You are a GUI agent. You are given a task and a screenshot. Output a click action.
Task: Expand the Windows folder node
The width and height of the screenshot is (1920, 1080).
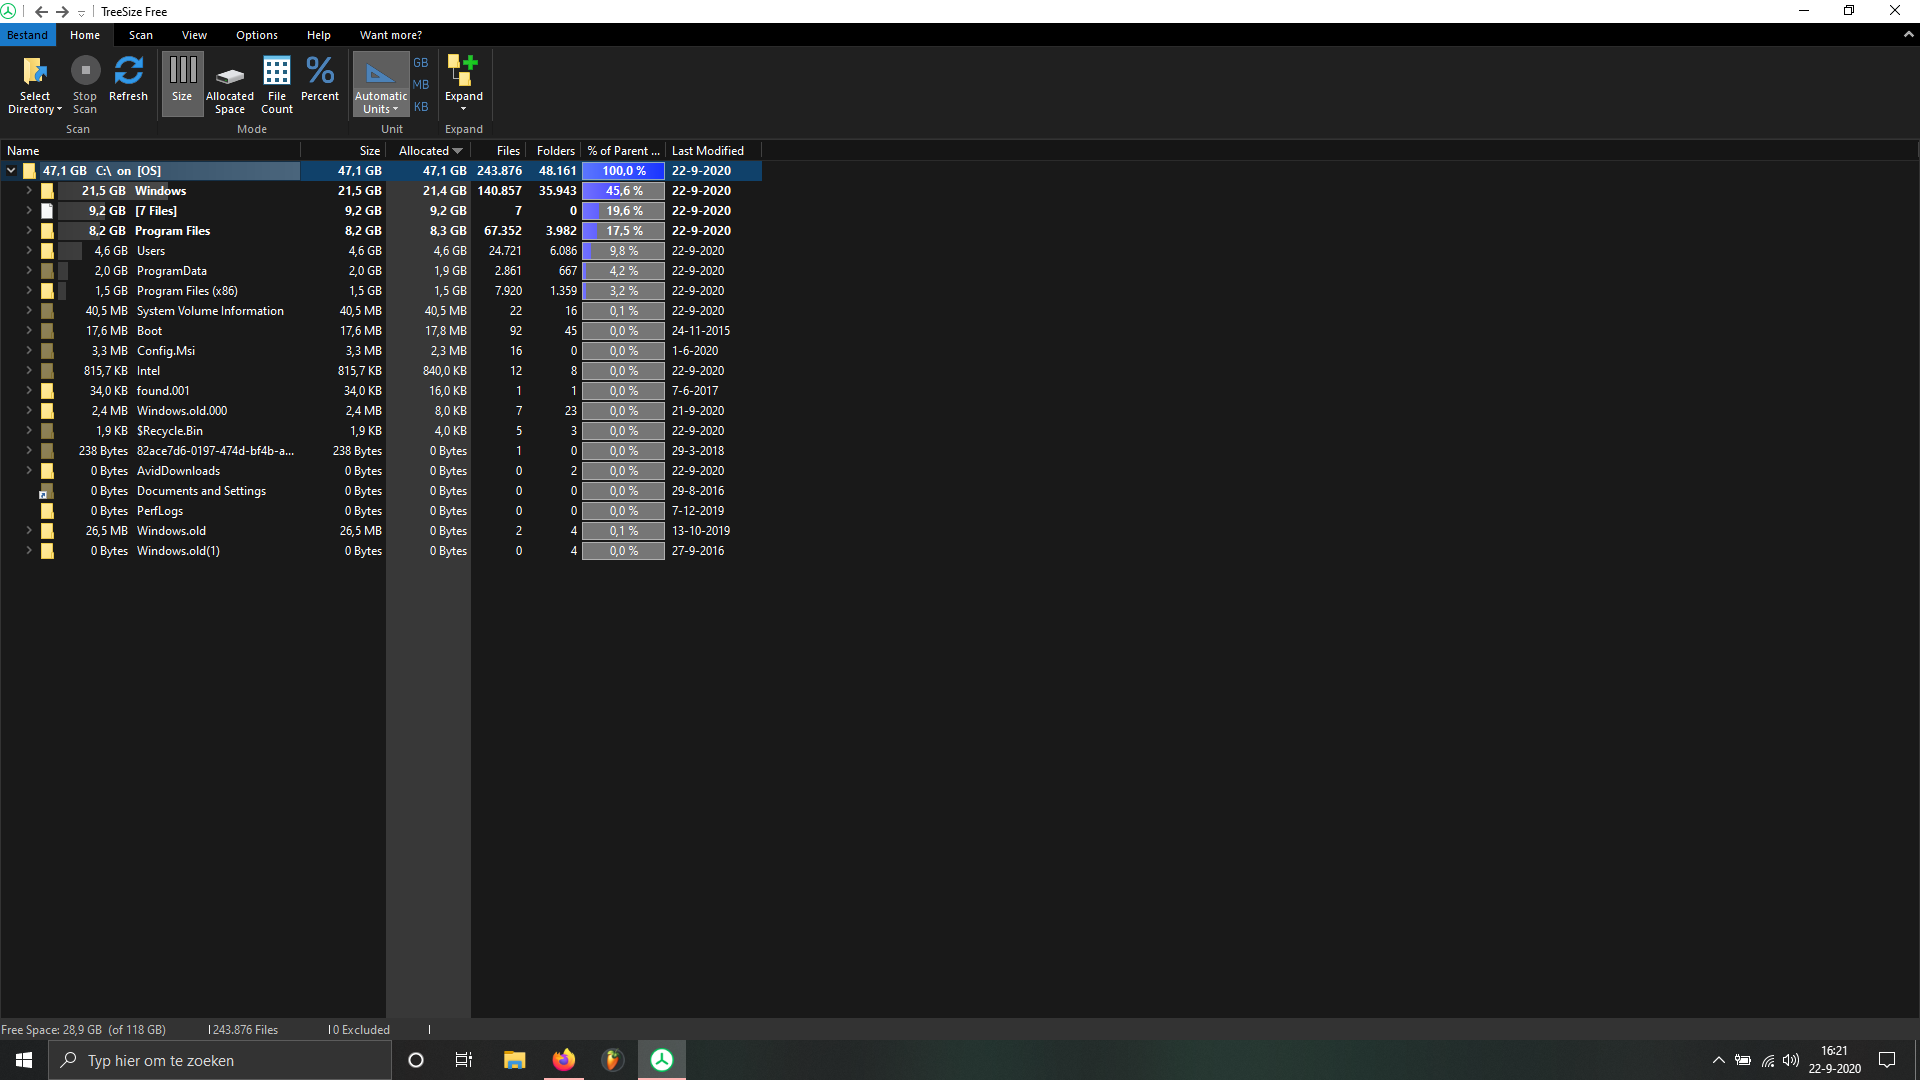coord(29,190)
